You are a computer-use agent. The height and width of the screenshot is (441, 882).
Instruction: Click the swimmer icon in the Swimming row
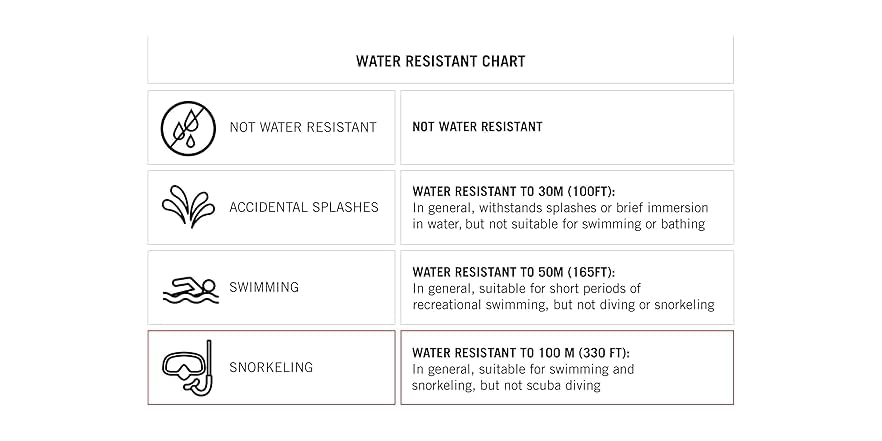[x=189, y=288]
